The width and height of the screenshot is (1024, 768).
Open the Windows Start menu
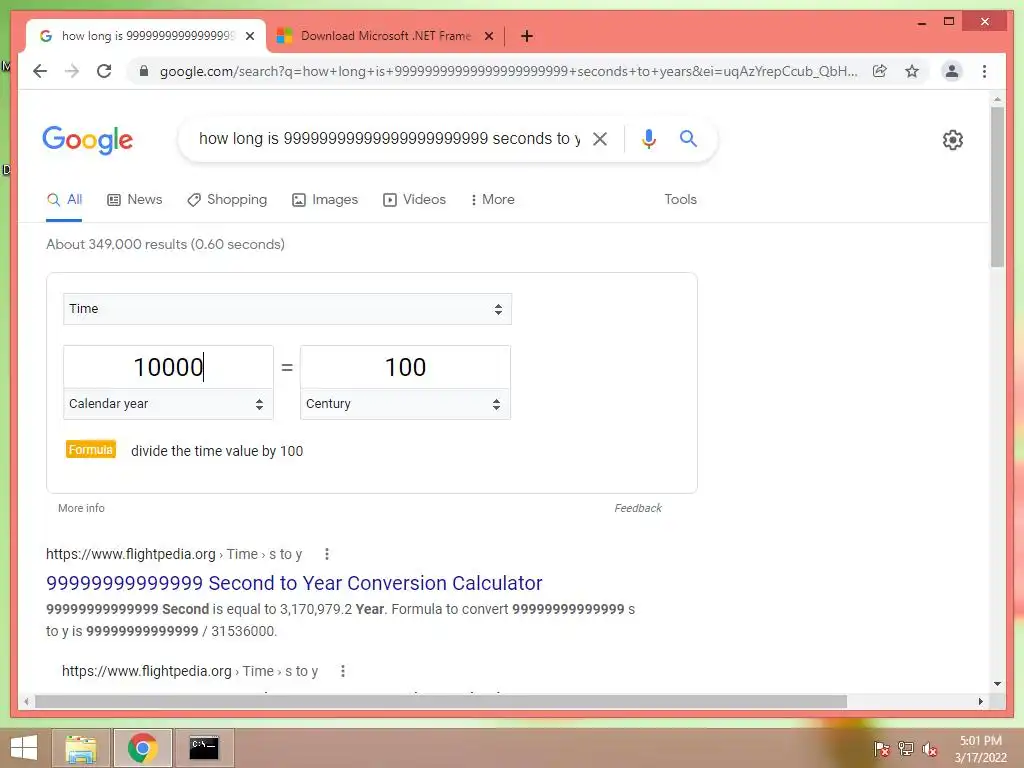(x=24, y=748)
